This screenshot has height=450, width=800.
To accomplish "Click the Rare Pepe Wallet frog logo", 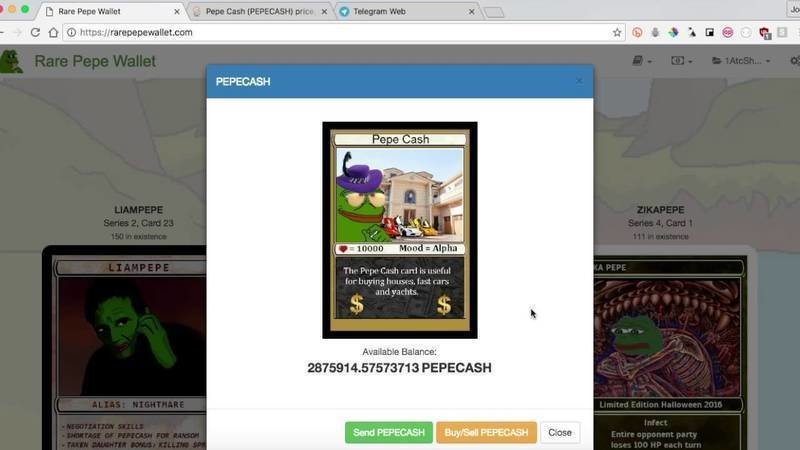I will (12, 62).
